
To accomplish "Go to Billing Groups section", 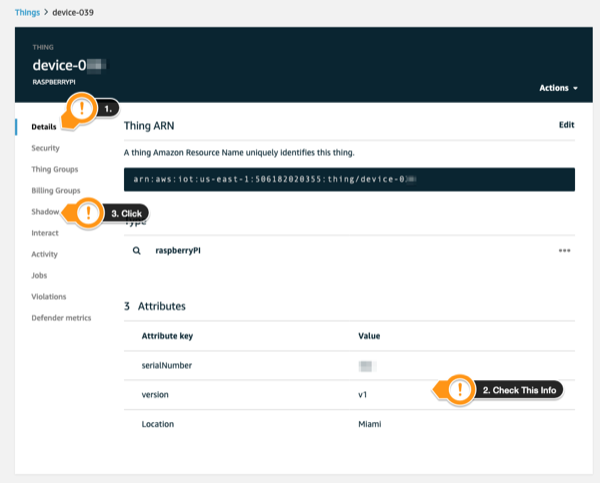I will tap(56, 191).
